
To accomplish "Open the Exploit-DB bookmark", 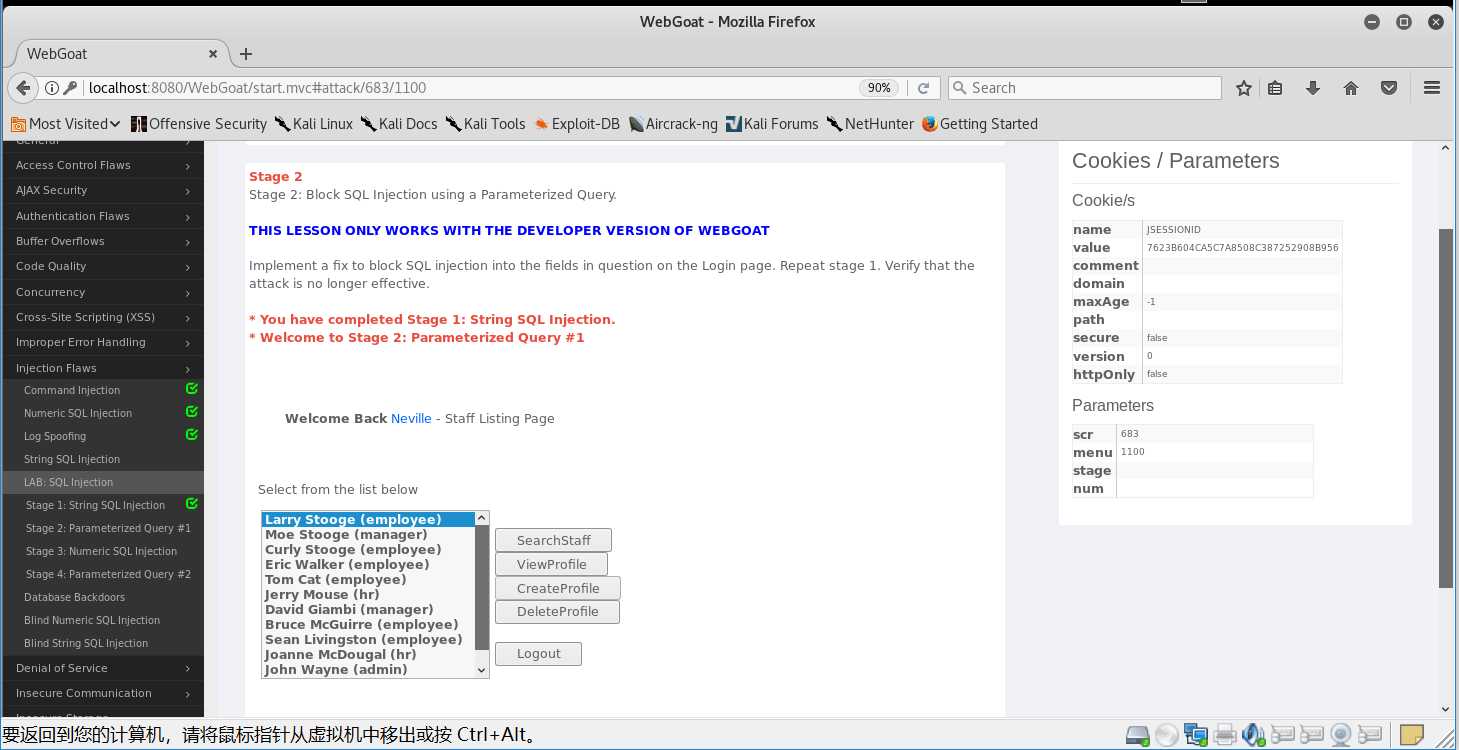I will point(577,124).
